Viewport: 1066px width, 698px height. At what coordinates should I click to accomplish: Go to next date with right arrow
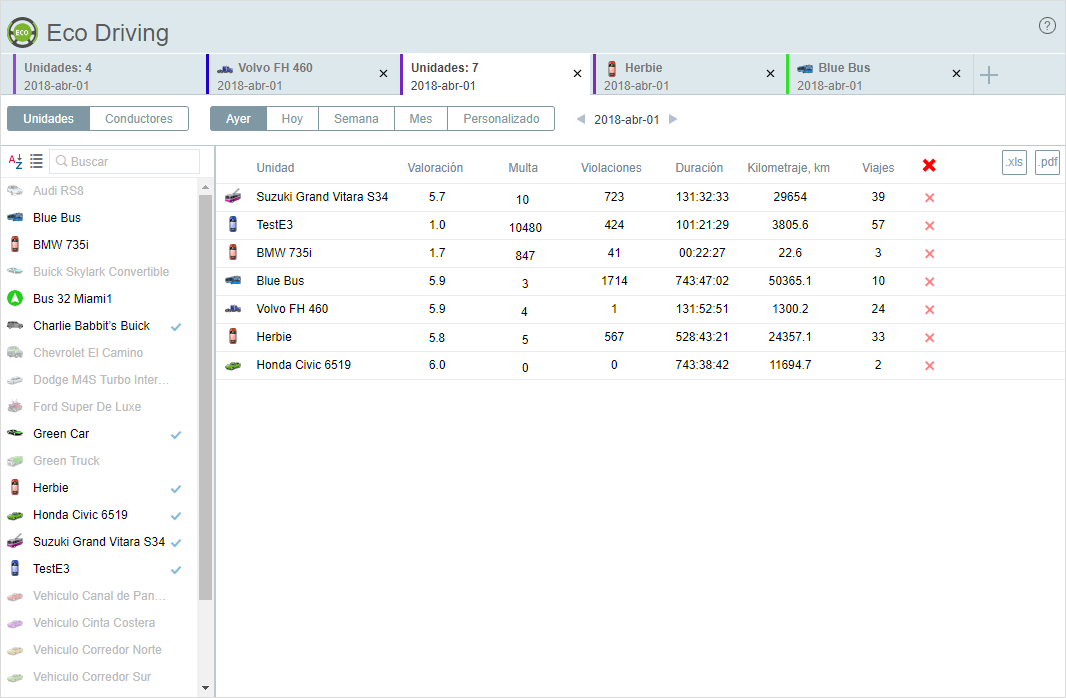click(x=673, y=119)
